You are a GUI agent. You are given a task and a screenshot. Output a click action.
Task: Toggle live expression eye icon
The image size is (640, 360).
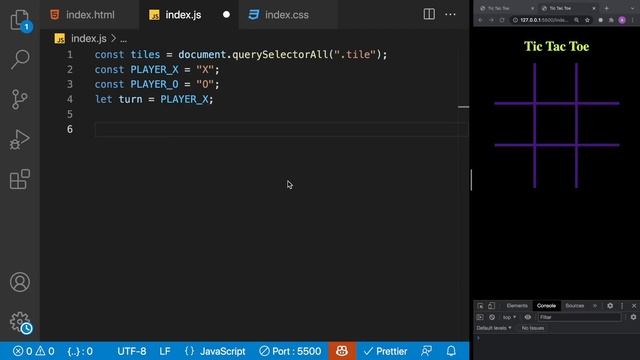[528, 317]
